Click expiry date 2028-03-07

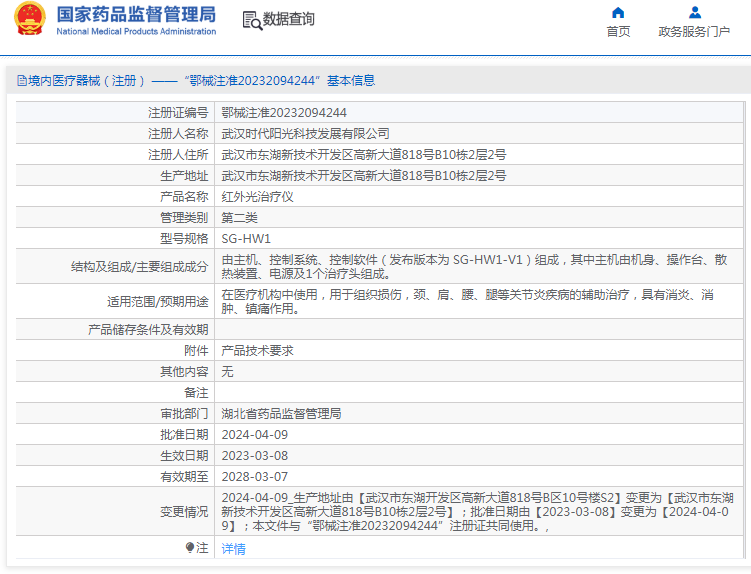(255, 477)
